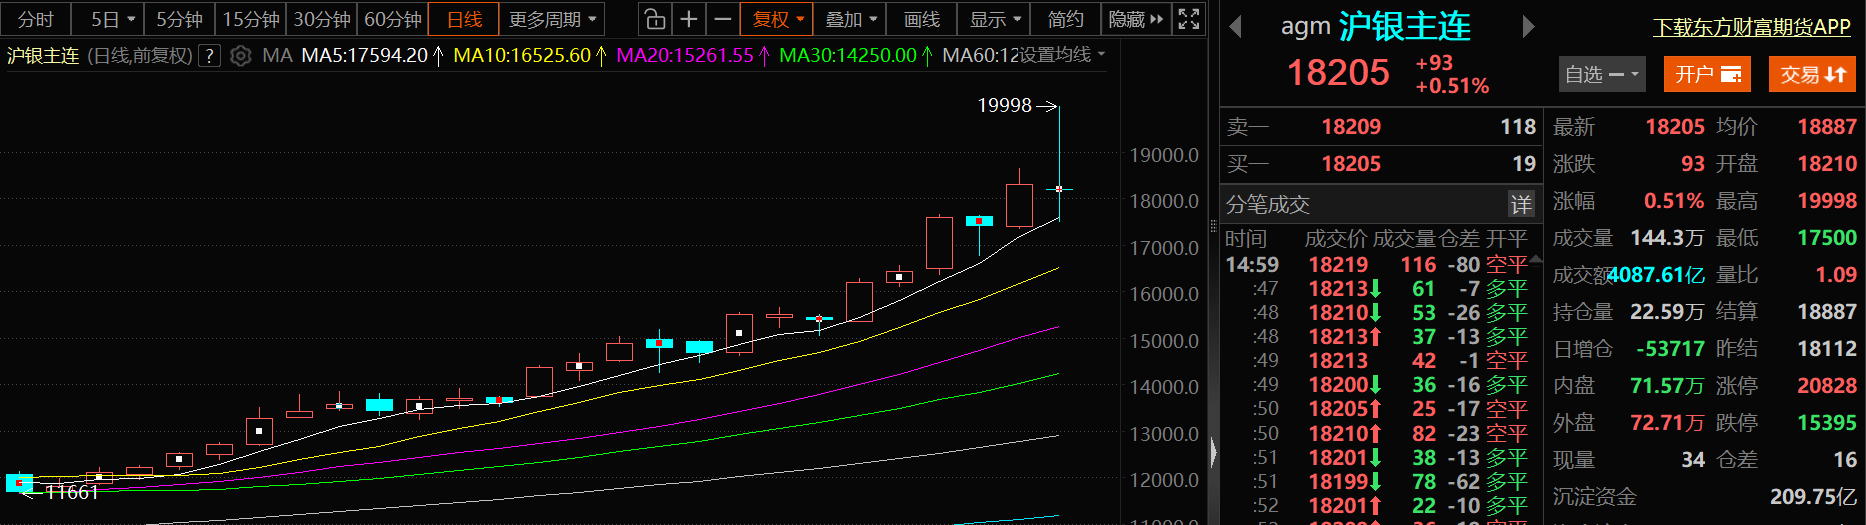This screenshot has width=1866, height=525.
Task: Select the 60分钟 period tab
Action: coord(392,19)
